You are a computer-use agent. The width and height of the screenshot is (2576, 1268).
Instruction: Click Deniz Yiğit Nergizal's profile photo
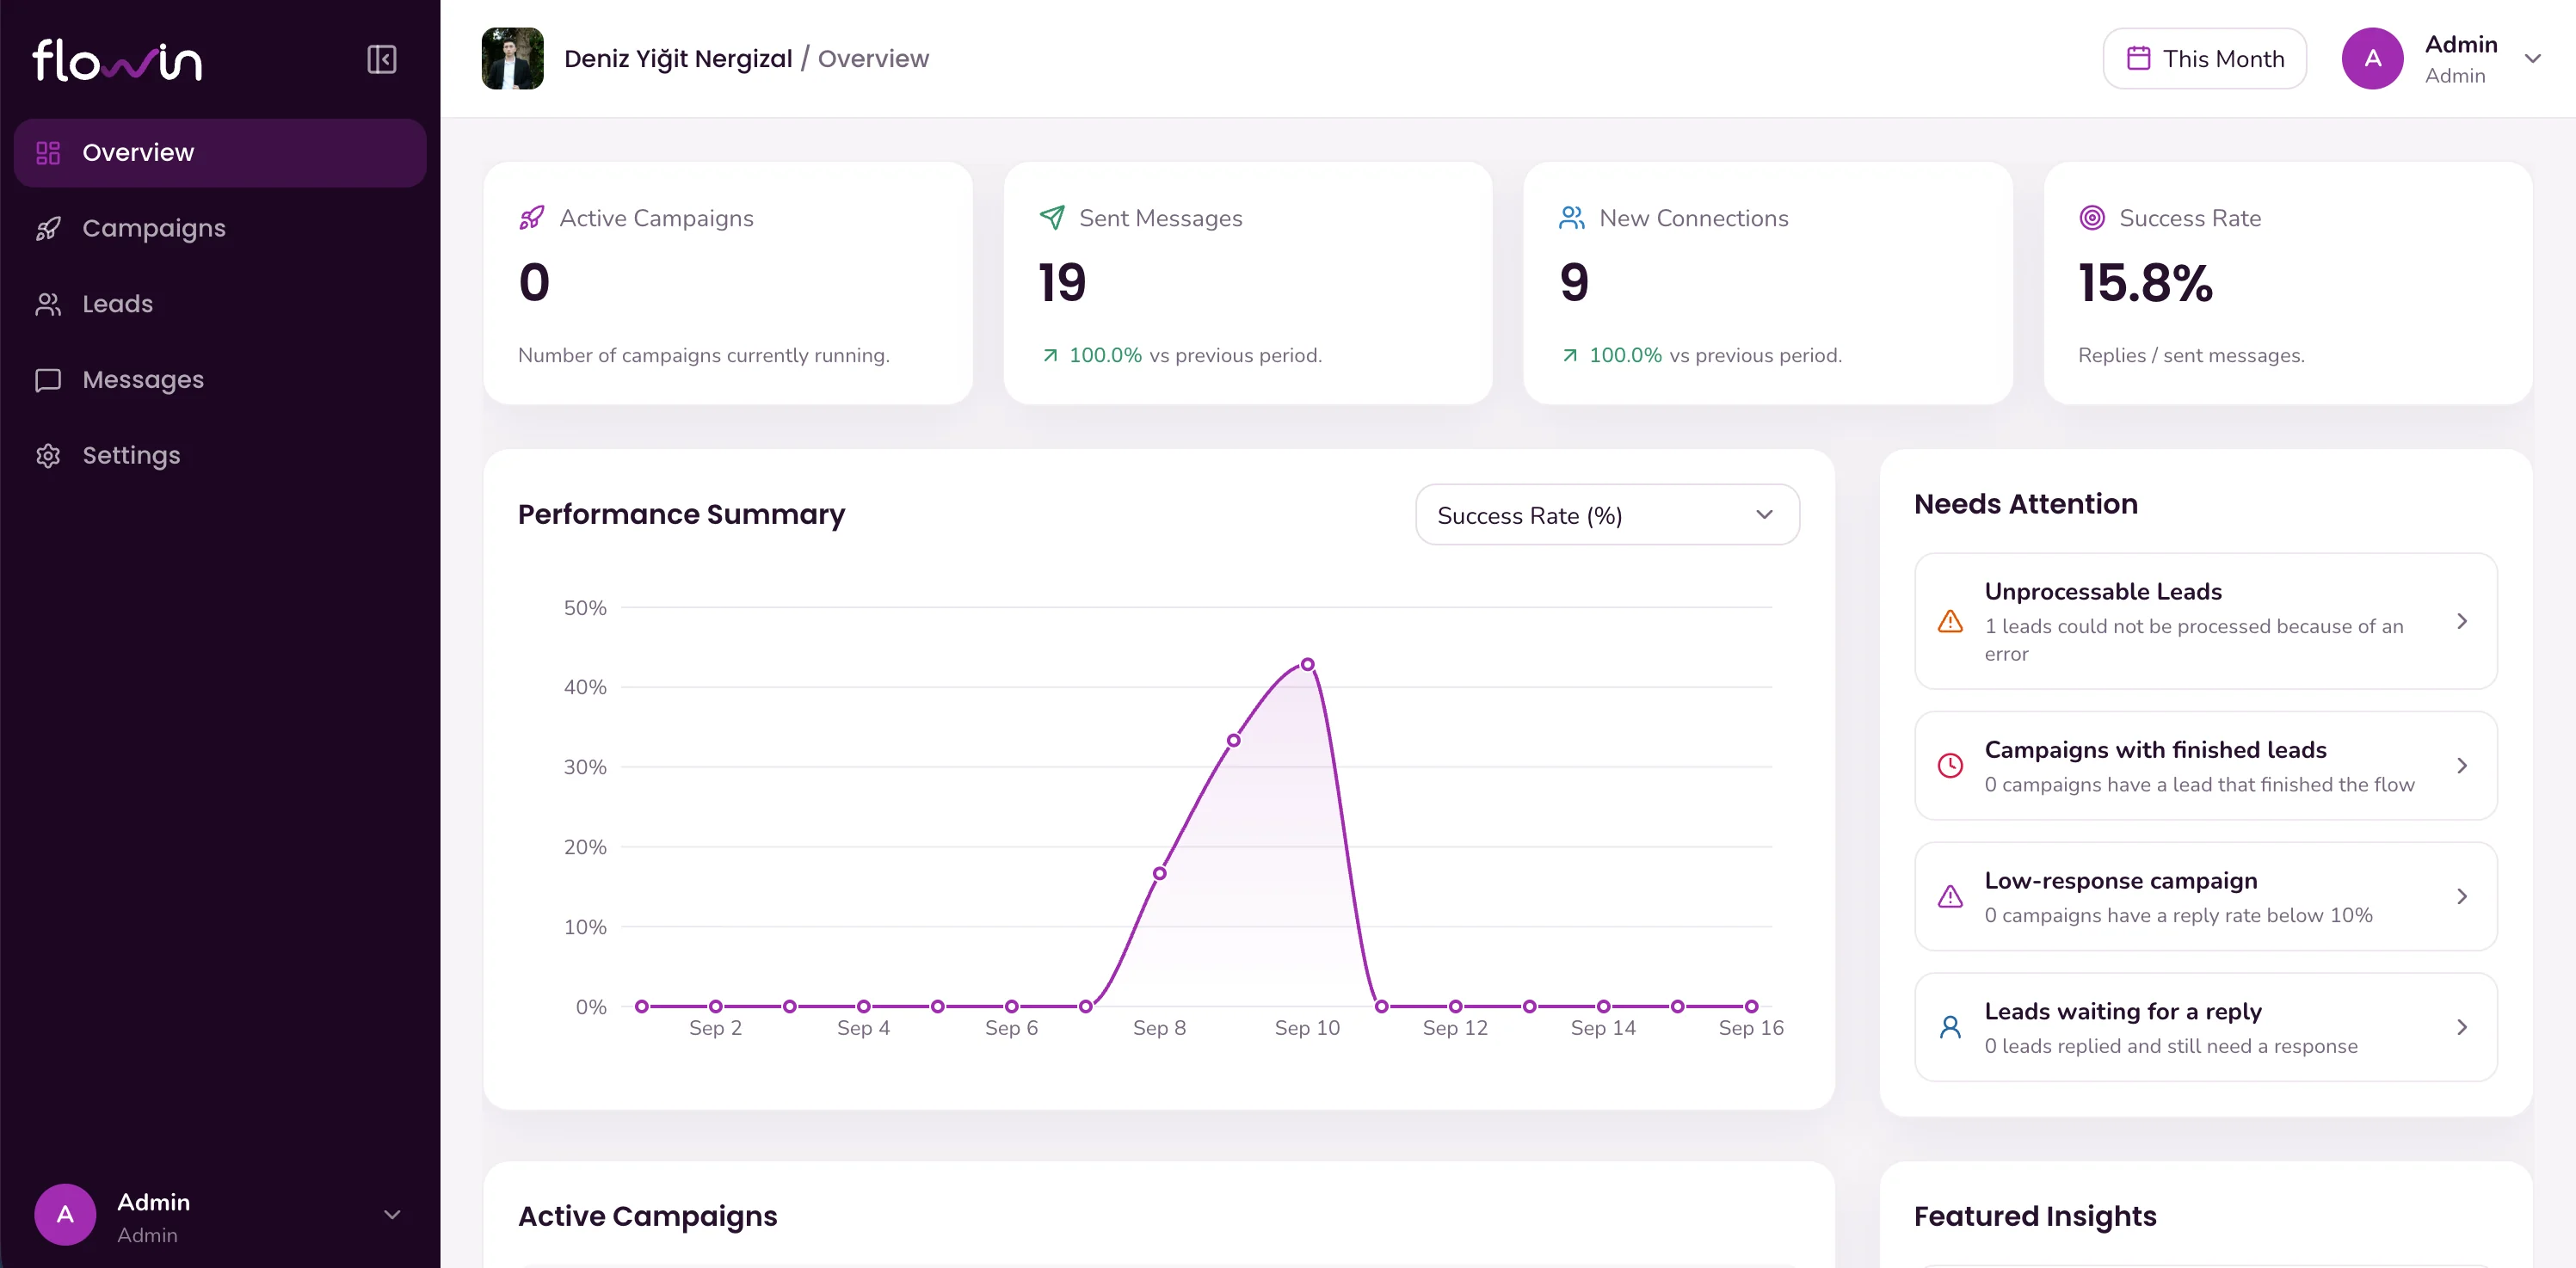tap(512, 58)
